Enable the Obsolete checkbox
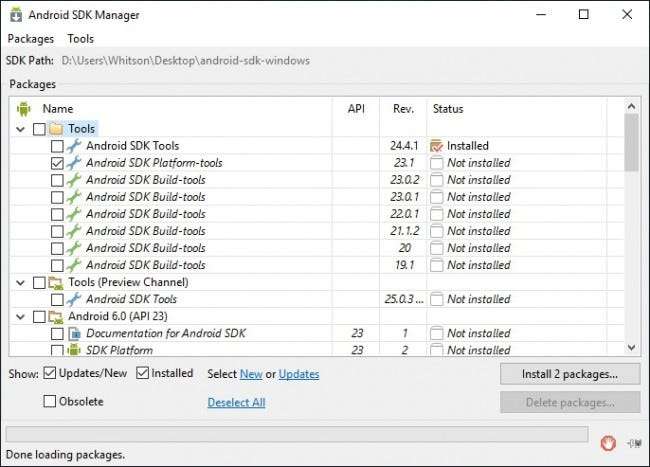This screenshot has width=650, height=467. [x=50, y=401]
